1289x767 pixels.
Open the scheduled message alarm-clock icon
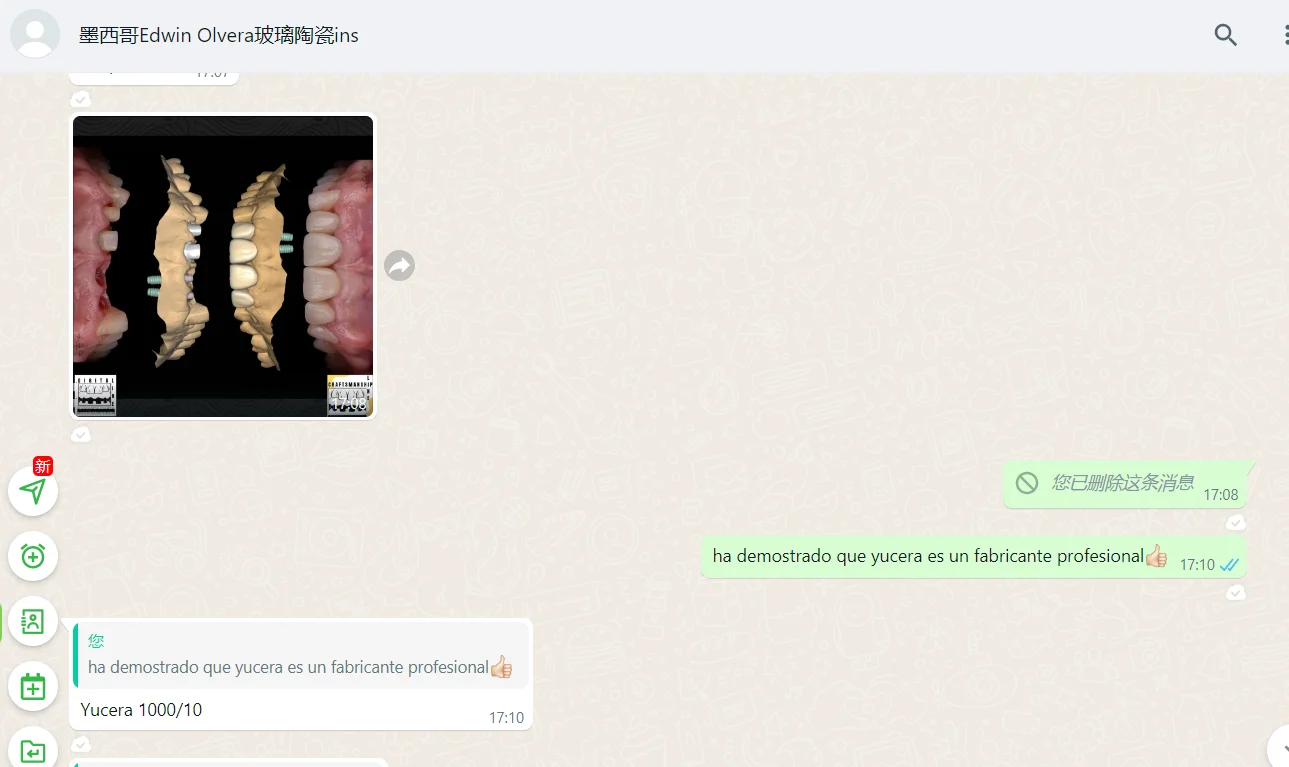[33, 556]
